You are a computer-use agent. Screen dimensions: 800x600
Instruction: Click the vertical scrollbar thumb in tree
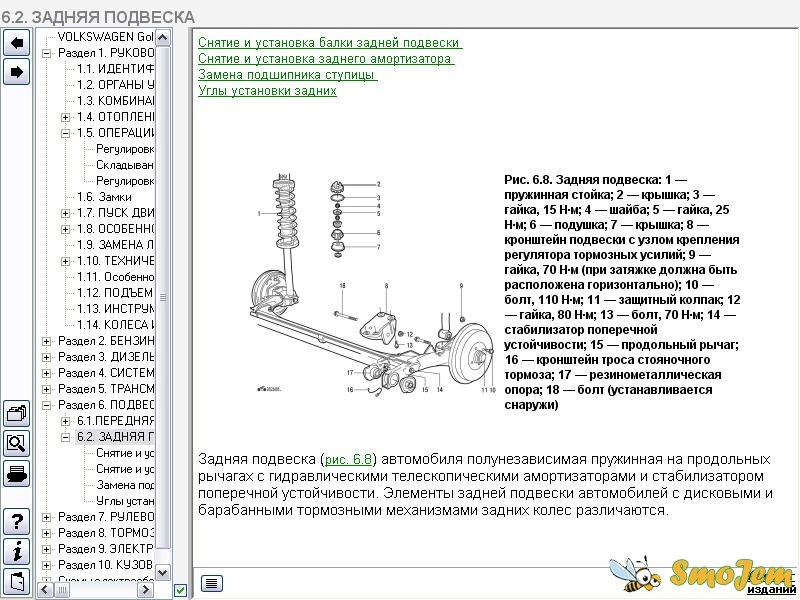click(163, 297)
